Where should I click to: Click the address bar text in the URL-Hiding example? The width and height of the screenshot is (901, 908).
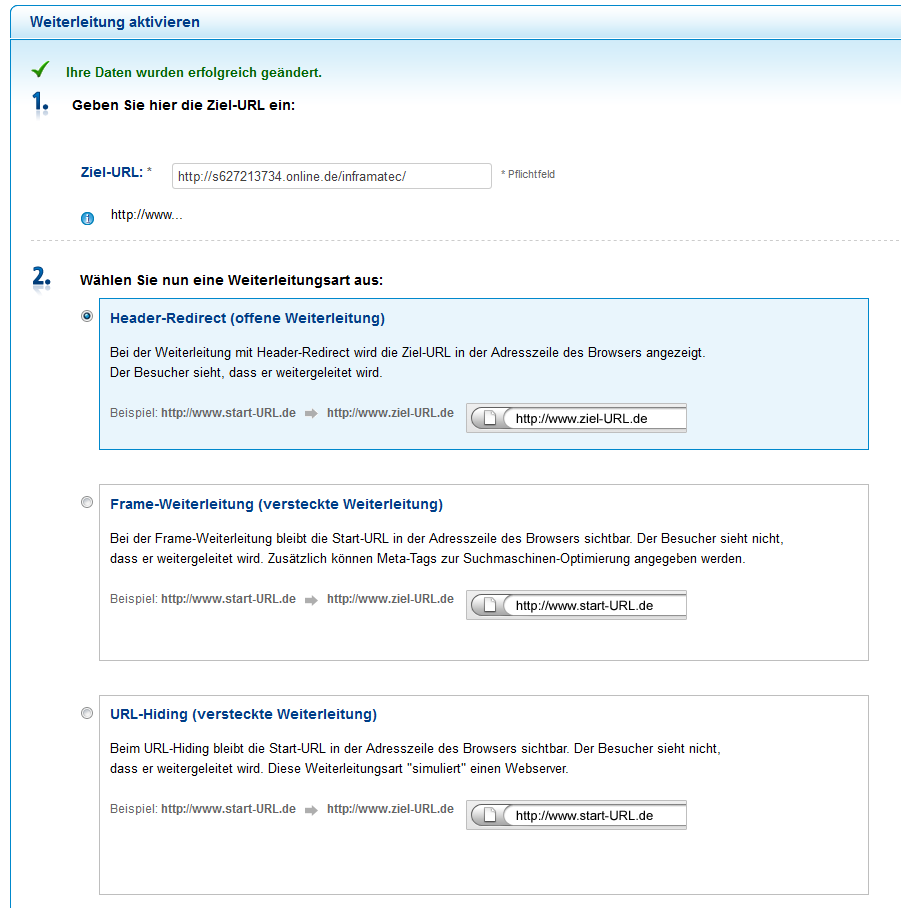pyautogui.click(x=584, y=816)
